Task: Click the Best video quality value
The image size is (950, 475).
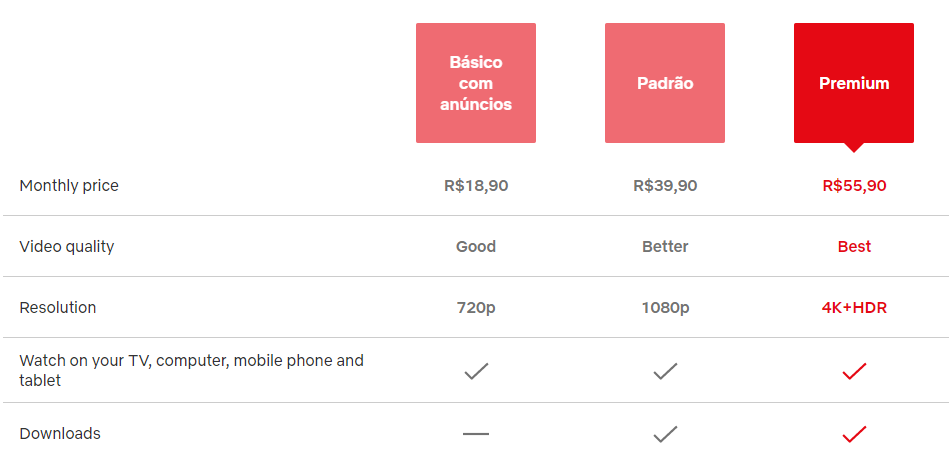Action: tap(854, 247)
